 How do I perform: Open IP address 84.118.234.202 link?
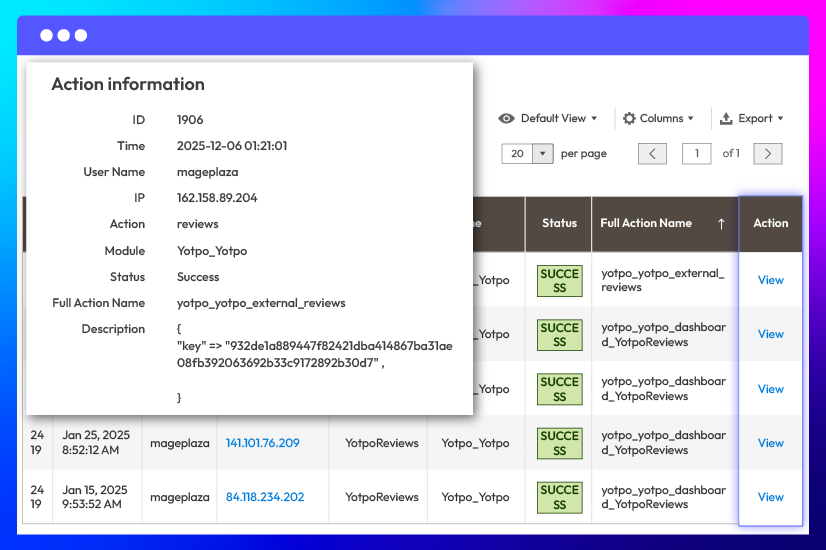(265, 497)
